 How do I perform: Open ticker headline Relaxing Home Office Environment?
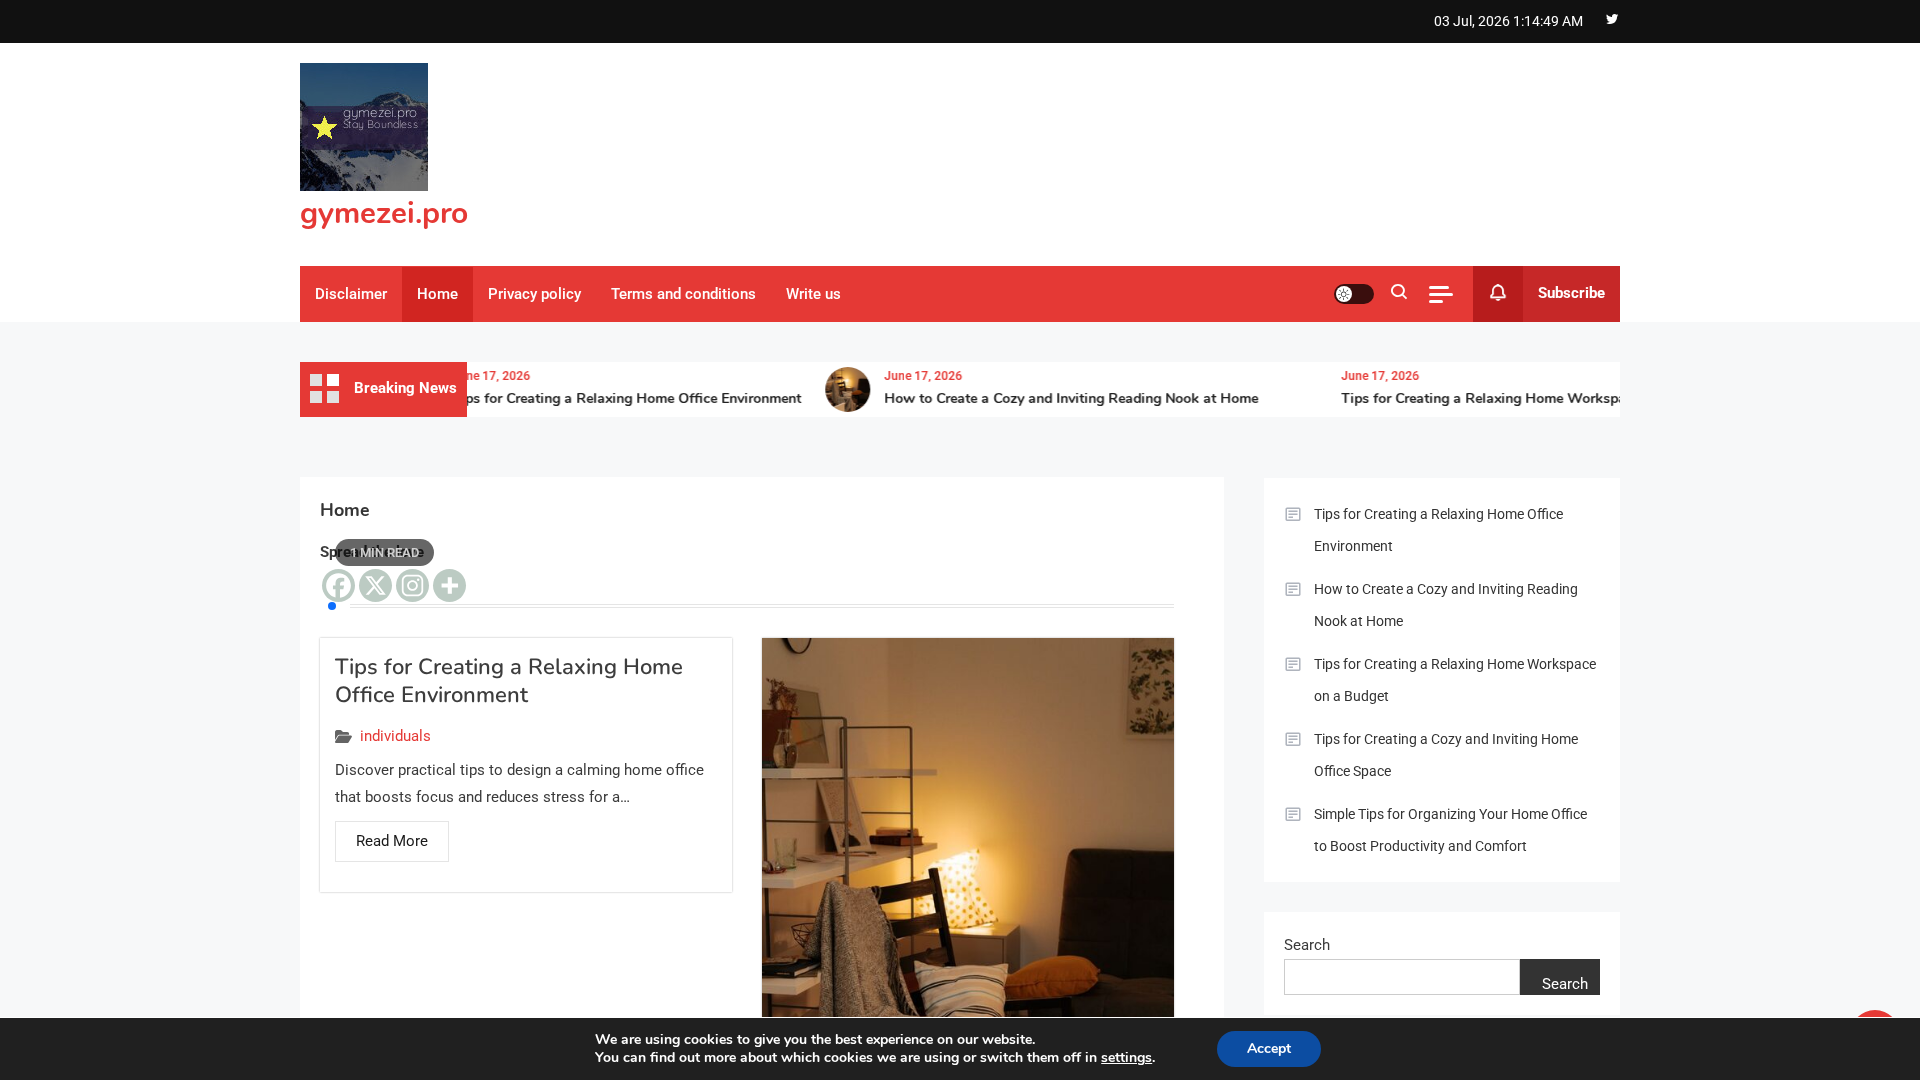[x=635, y=399]
